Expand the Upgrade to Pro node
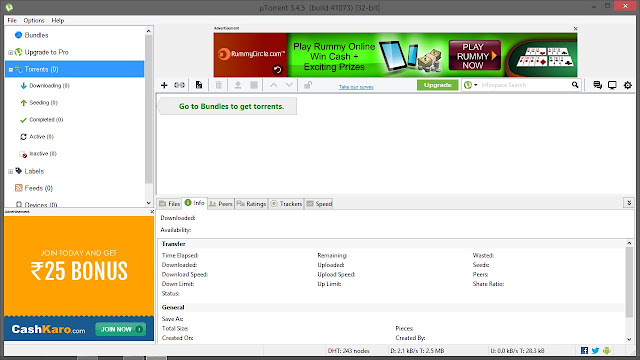This screenshot has height=360, width=640. pos(11,53)
